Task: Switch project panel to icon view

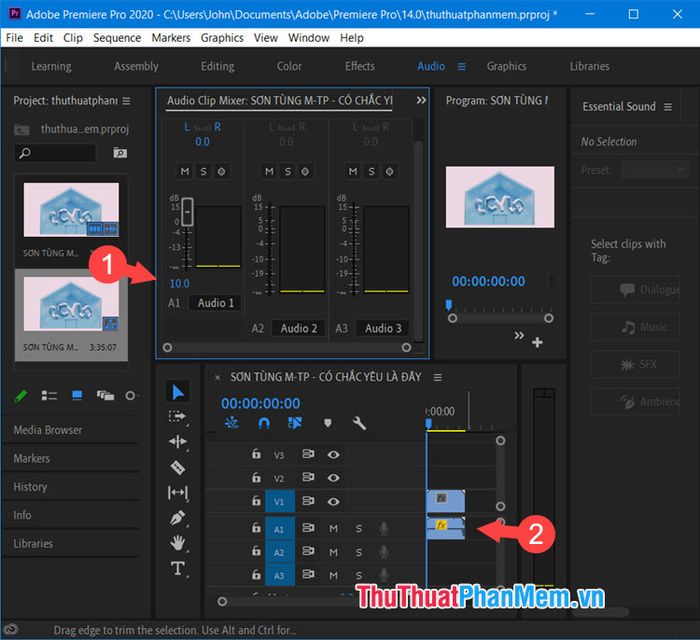Action: [77, 395]
